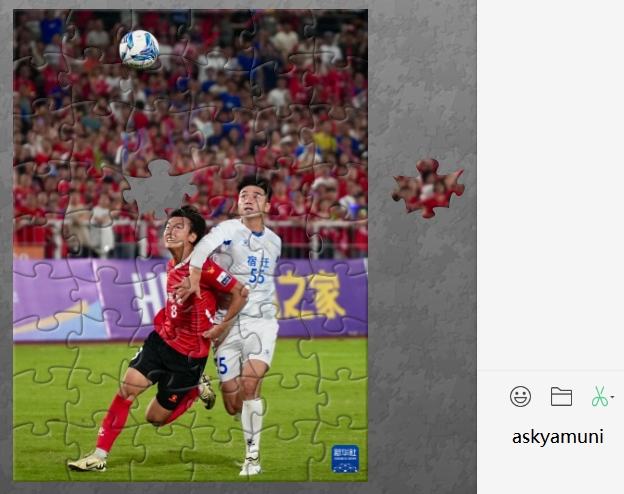Pick up the loose jigsaw piece
The height and width of the screenshot is (494, 624).
click(428, 188)
